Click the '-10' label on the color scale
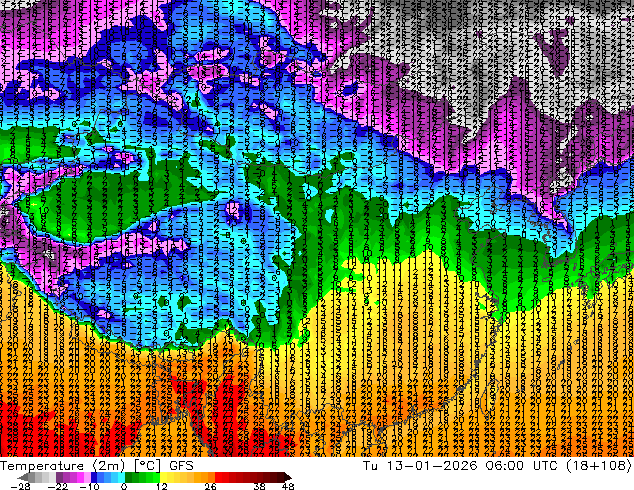This screenshot has width=634, height=490. click(x=89, y=486)
